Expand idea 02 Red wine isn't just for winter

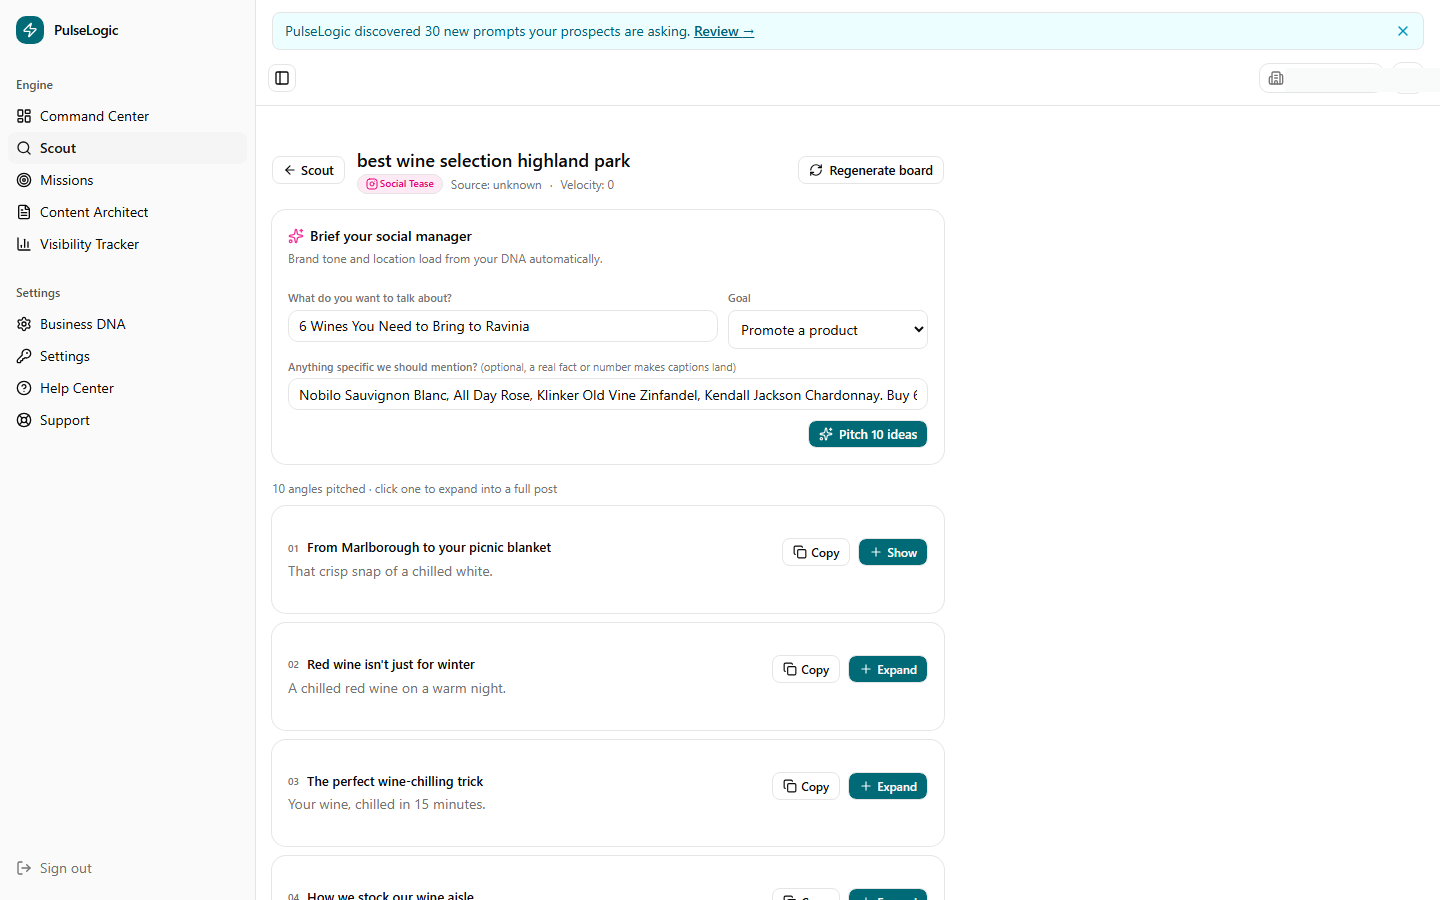[888, 669]
